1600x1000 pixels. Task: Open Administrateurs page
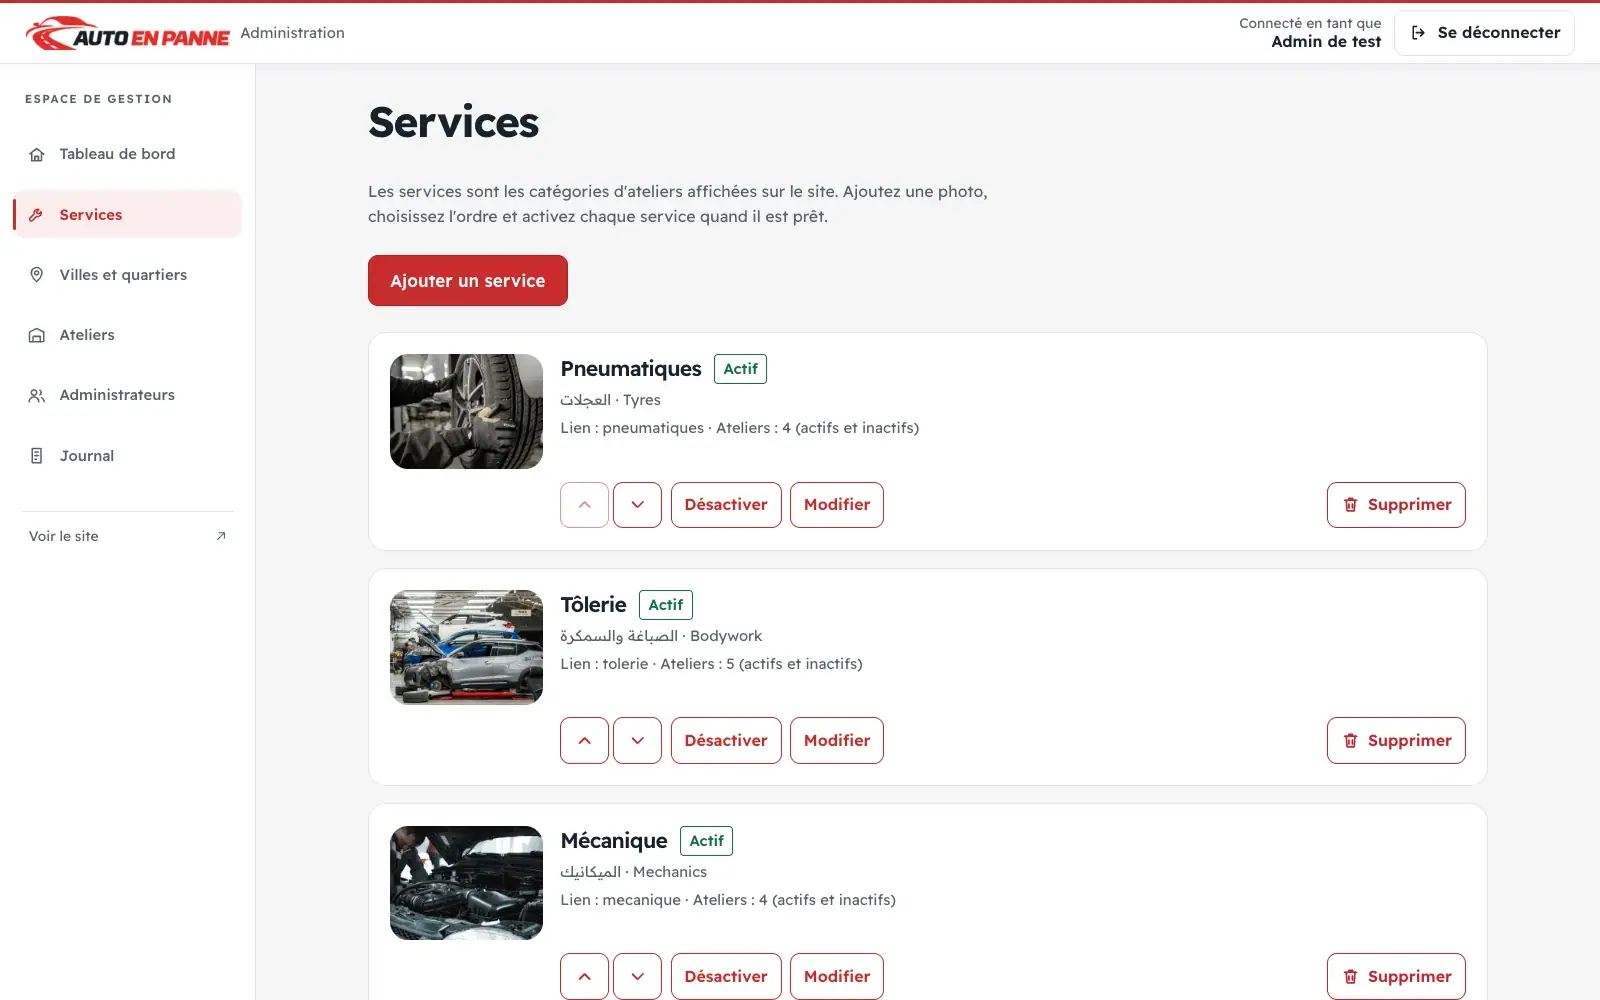coord(128,395)
